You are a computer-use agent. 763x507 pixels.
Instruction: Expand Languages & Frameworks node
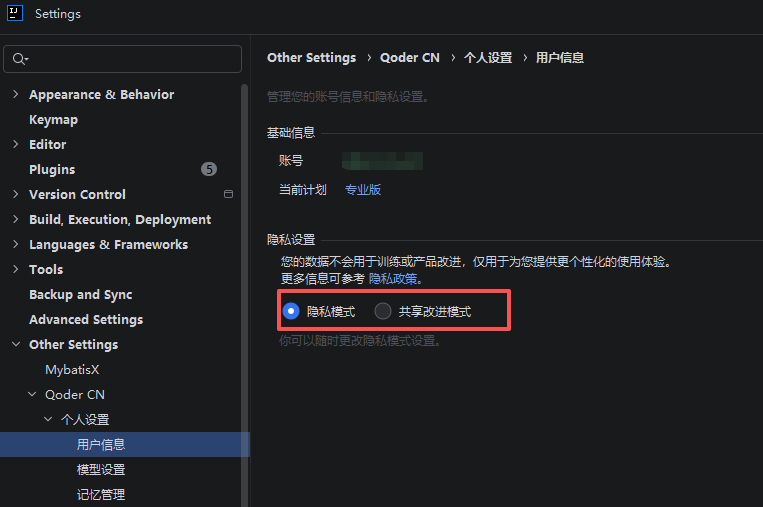pyautogui.click(x=16, y=244)
